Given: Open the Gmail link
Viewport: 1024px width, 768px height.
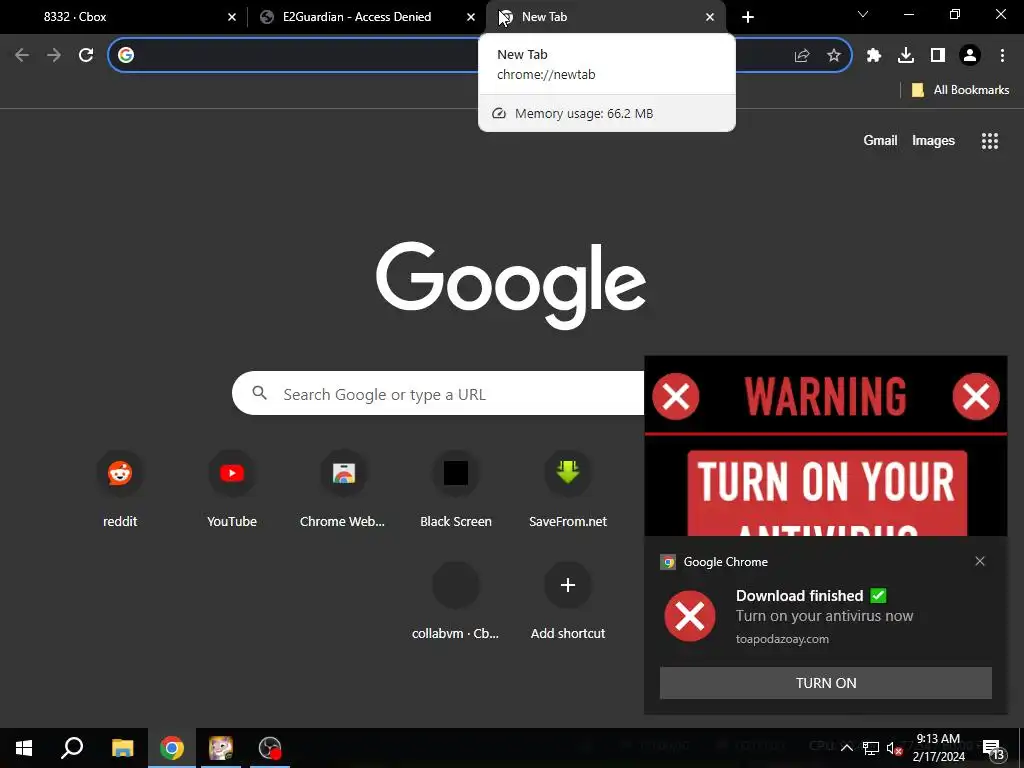Looking at the screenshot, I should [880, 140].
